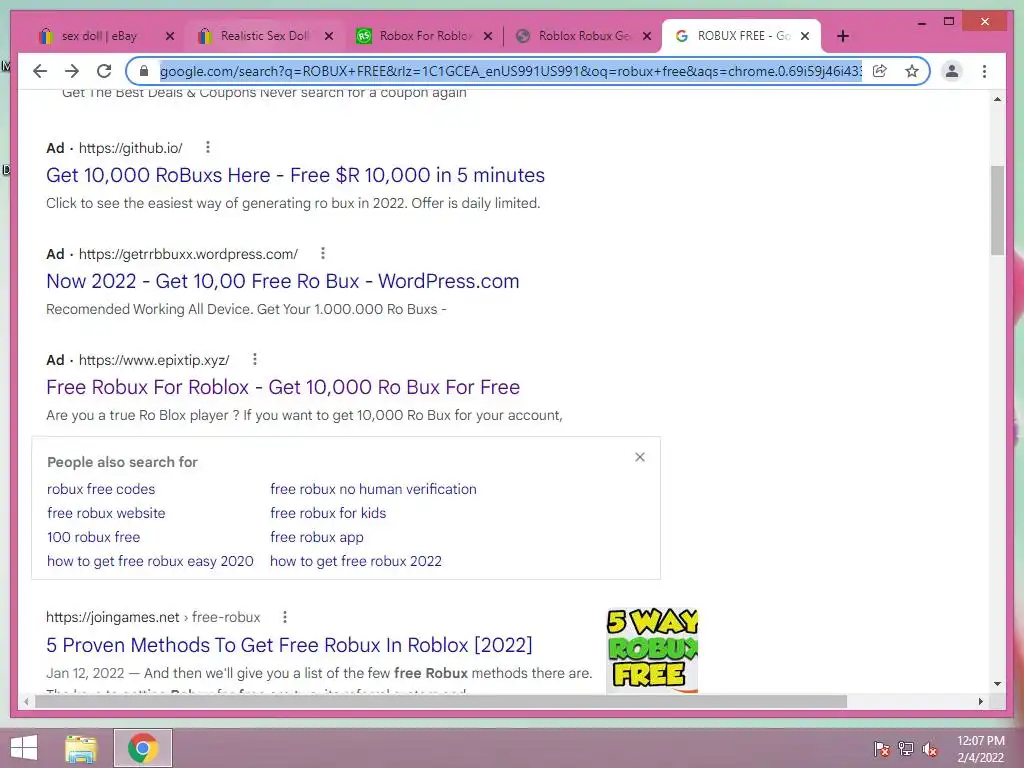This screenshot has width=1024, height=768.
Task: Close the 'Realistic Sex Doll' tab
Action: [329, 36]
